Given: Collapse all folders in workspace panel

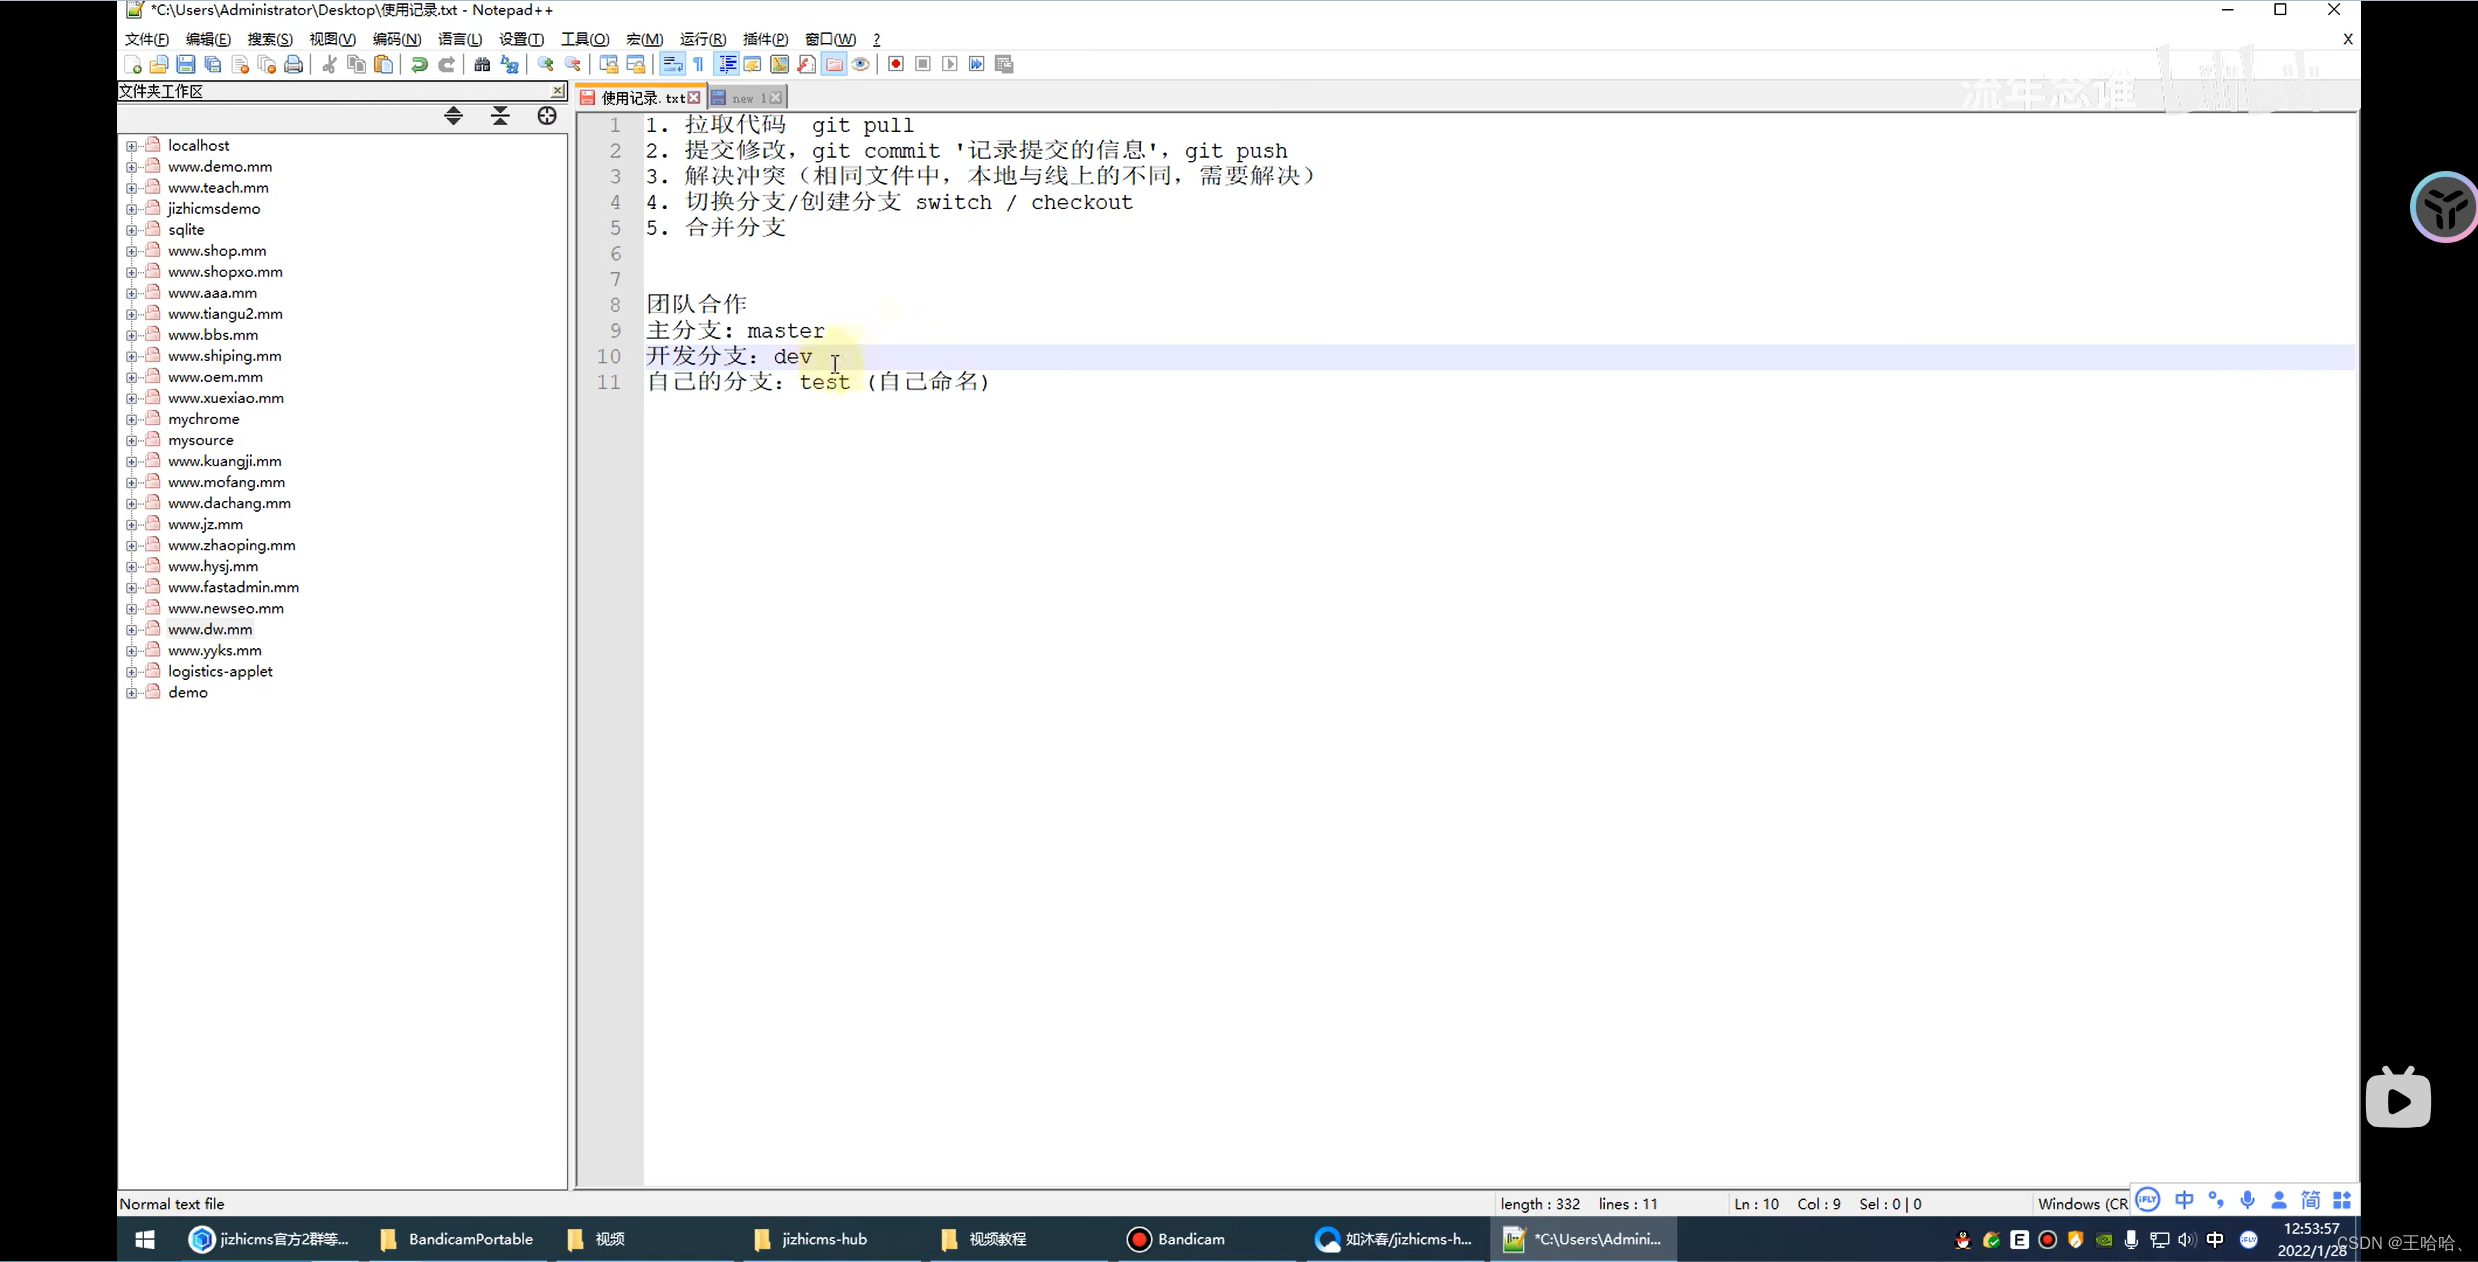Looking at the screenshot, I should [x=501, y=116].
